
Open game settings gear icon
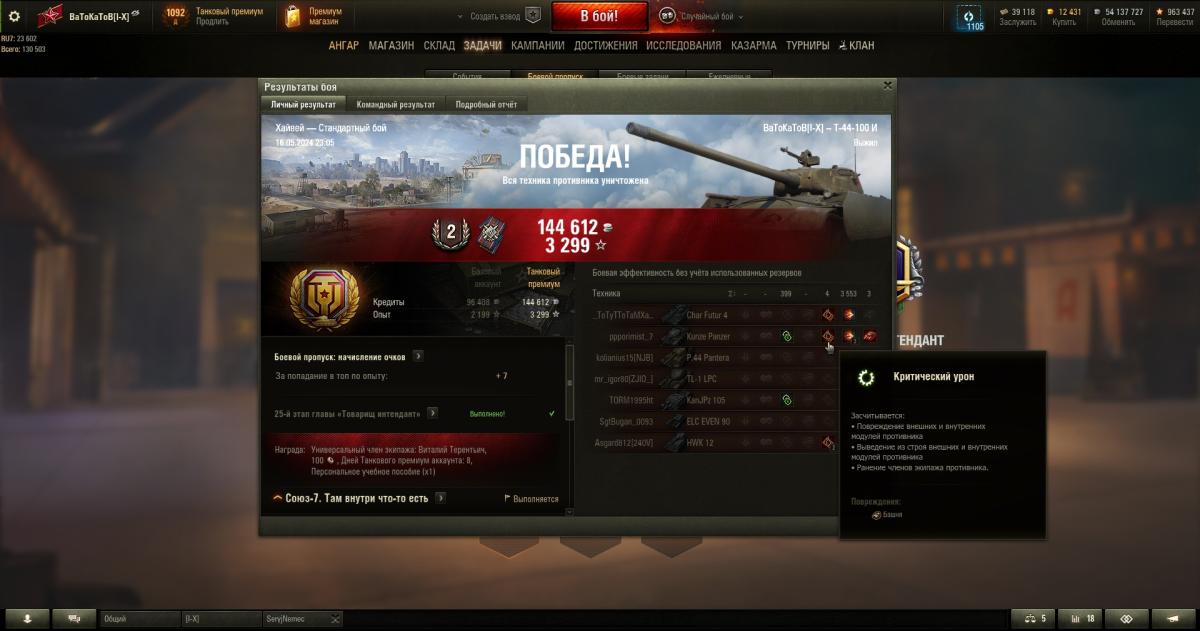click(x=14, y=16)
